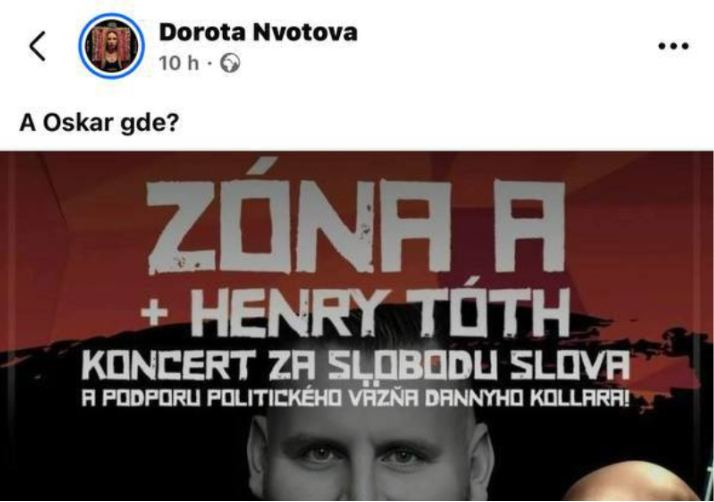Click the "POLITICKÉHO VÄZŇA" subtitle text
Screen dimensions: 714x502
(x=312, y=399)
